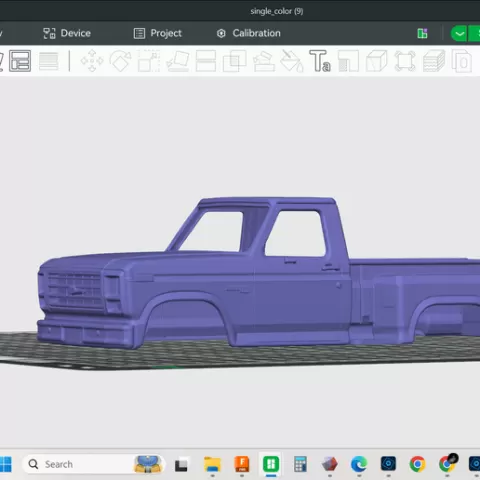Image resolution: width=480 pixels, height=480 pixels.
Task: Select the Rotate tool
Action: 120,61
